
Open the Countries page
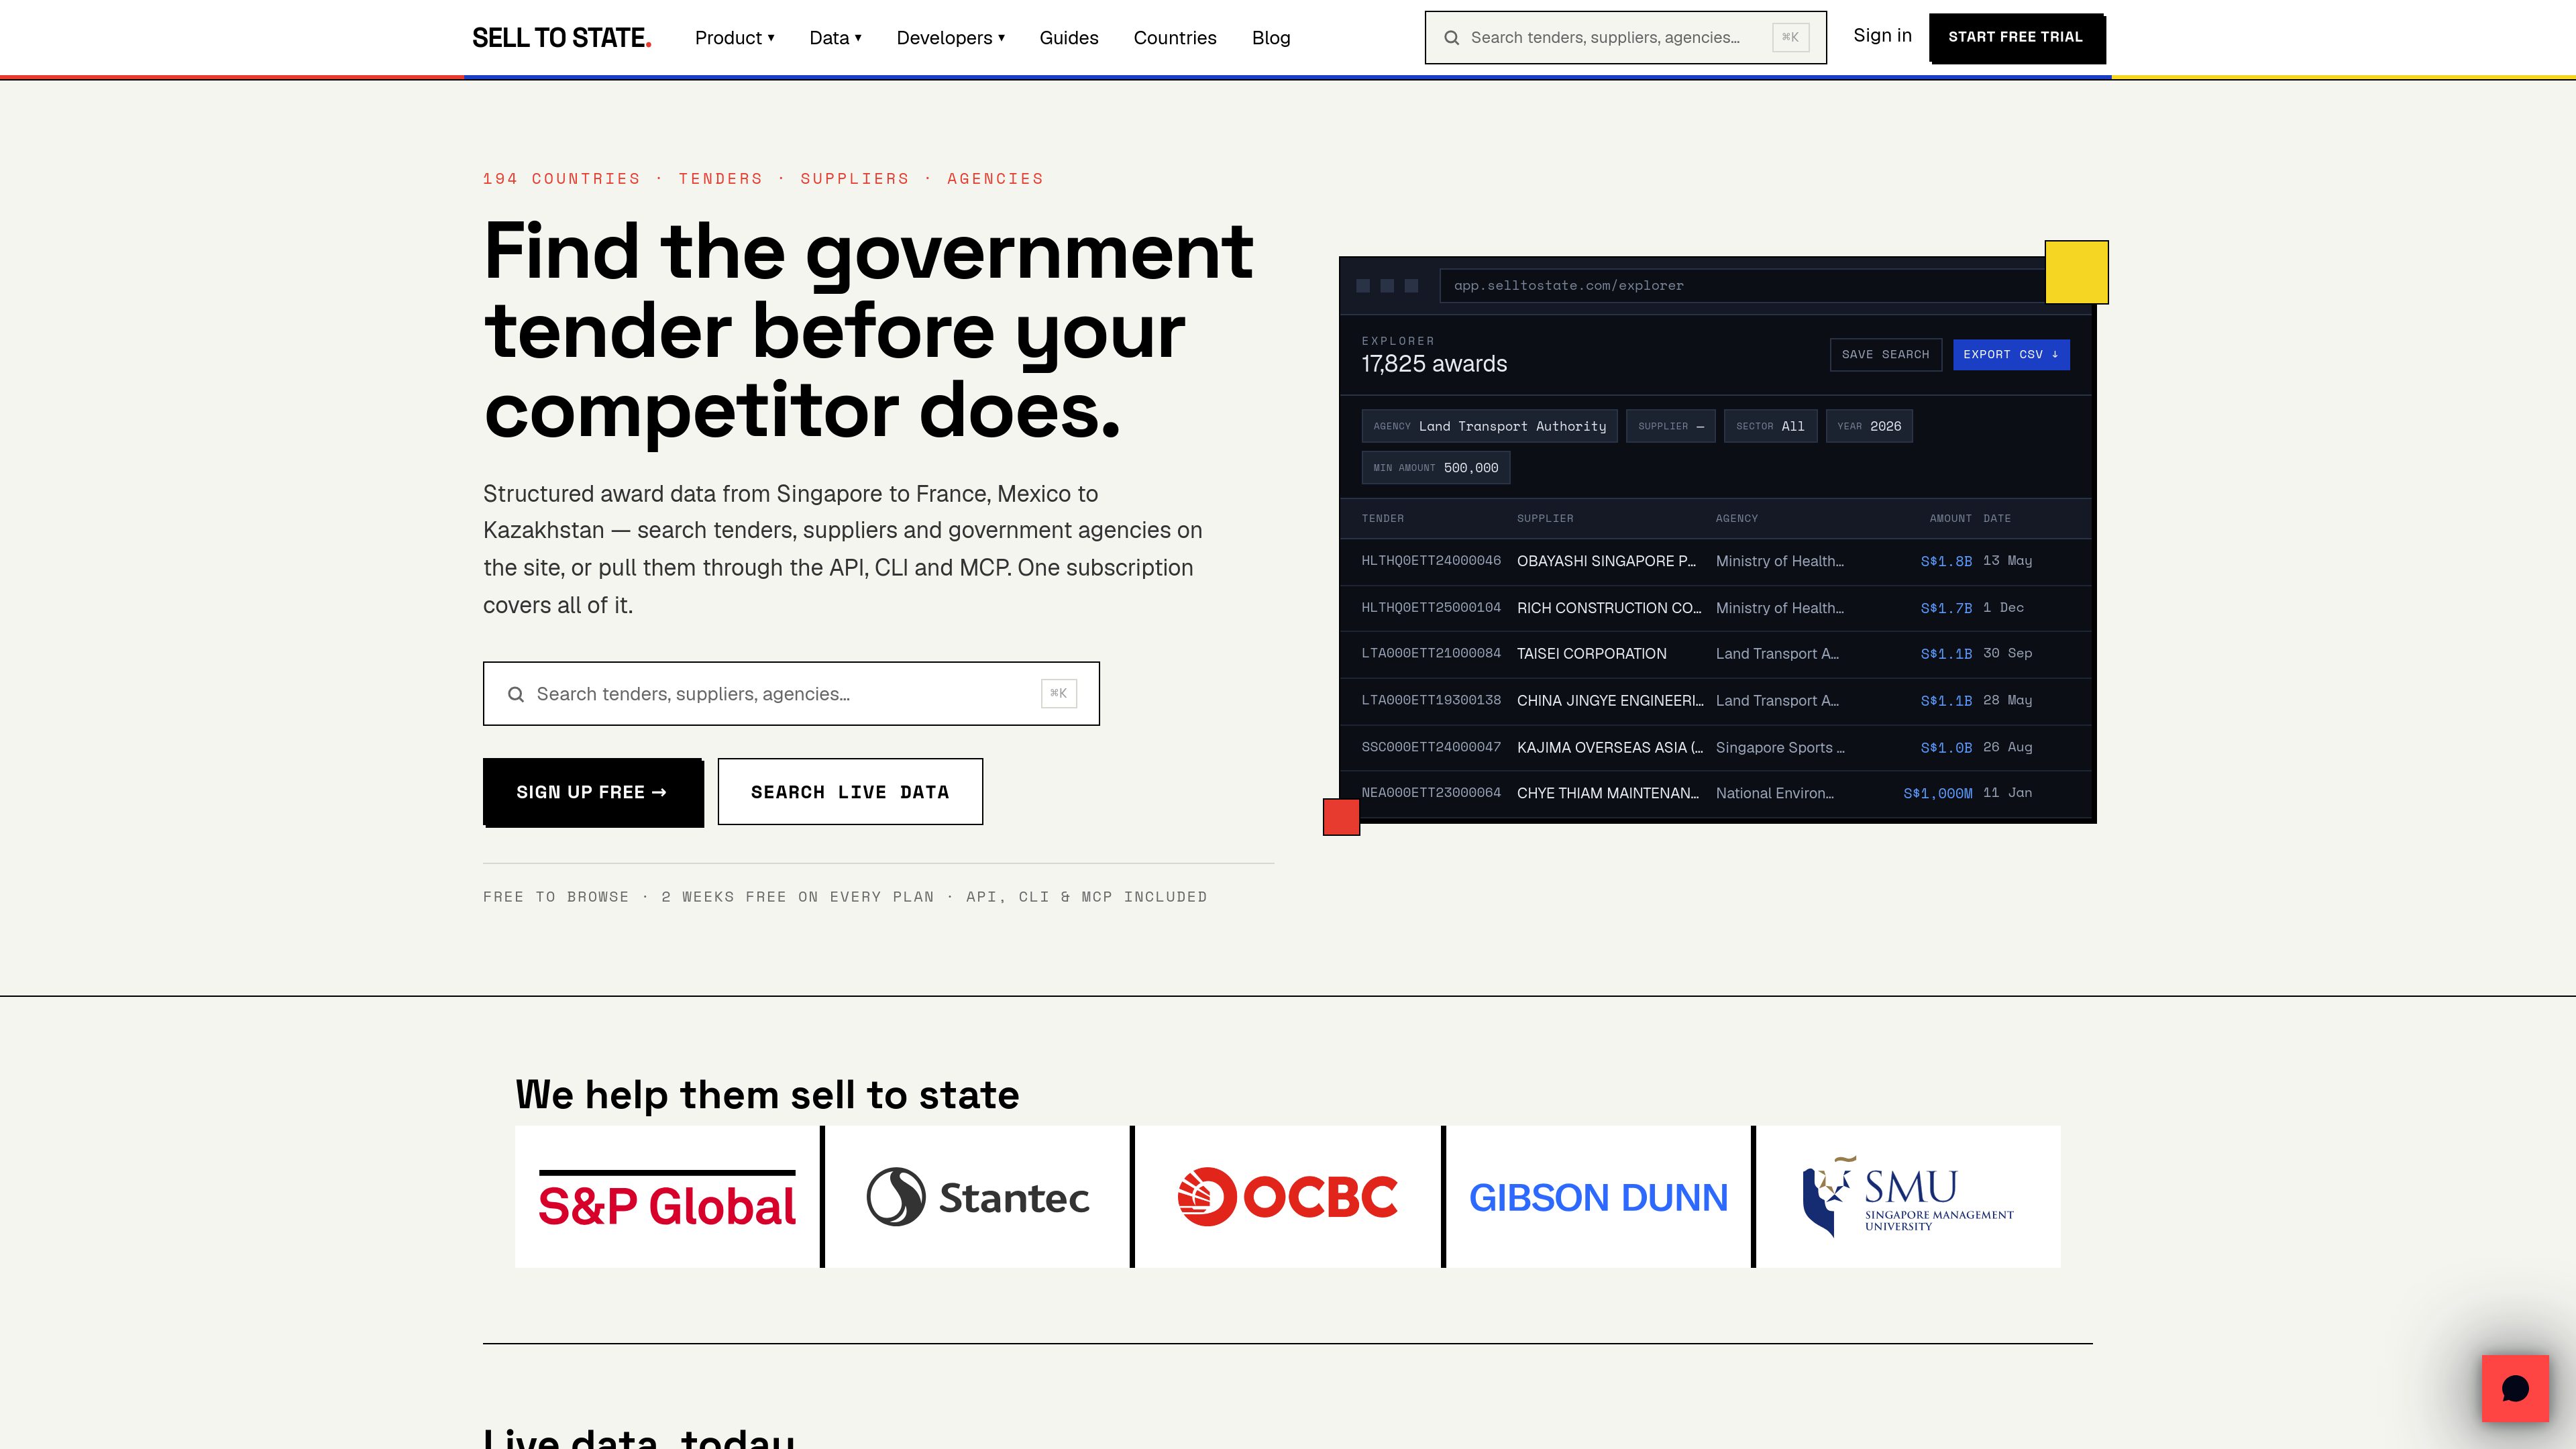click(x=1174, y=38)
